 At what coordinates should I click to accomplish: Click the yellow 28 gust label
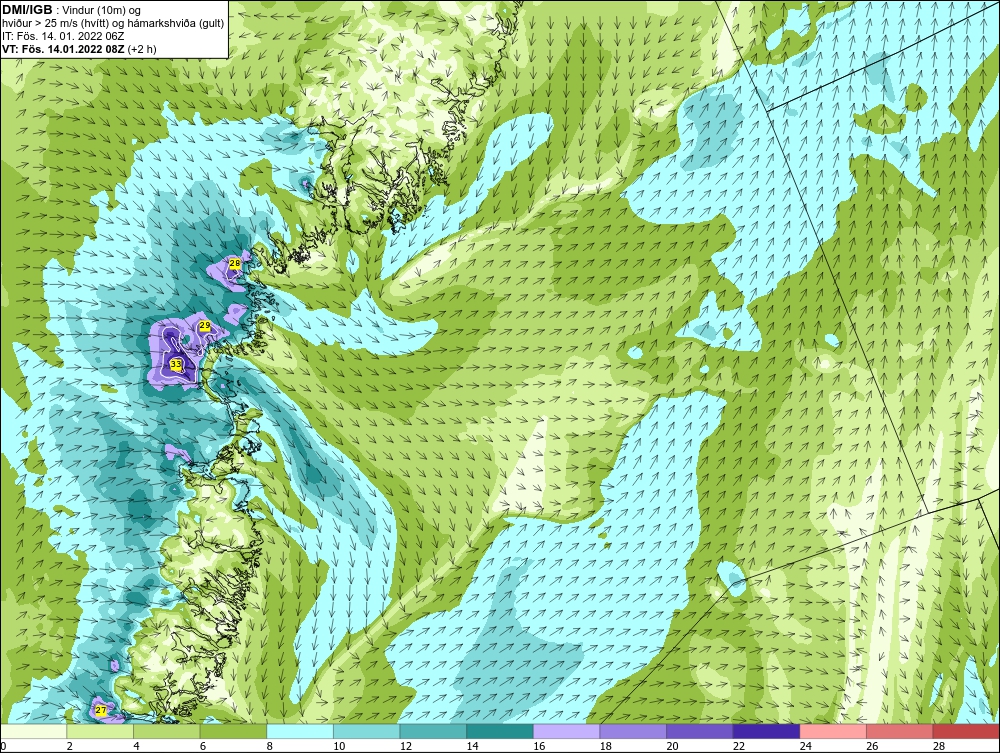coord(235,263)
